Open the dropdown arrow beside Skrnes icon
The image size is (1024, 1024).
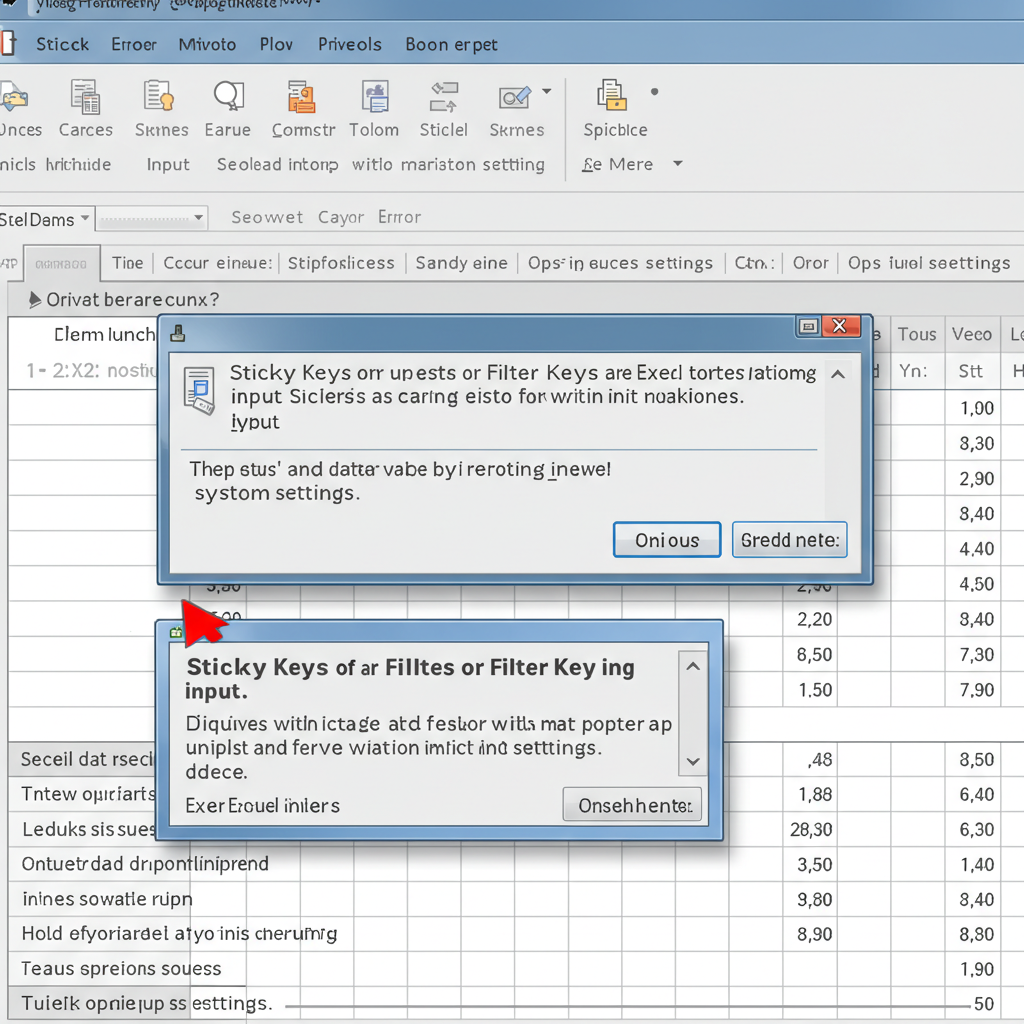click(x=547, y=91)
